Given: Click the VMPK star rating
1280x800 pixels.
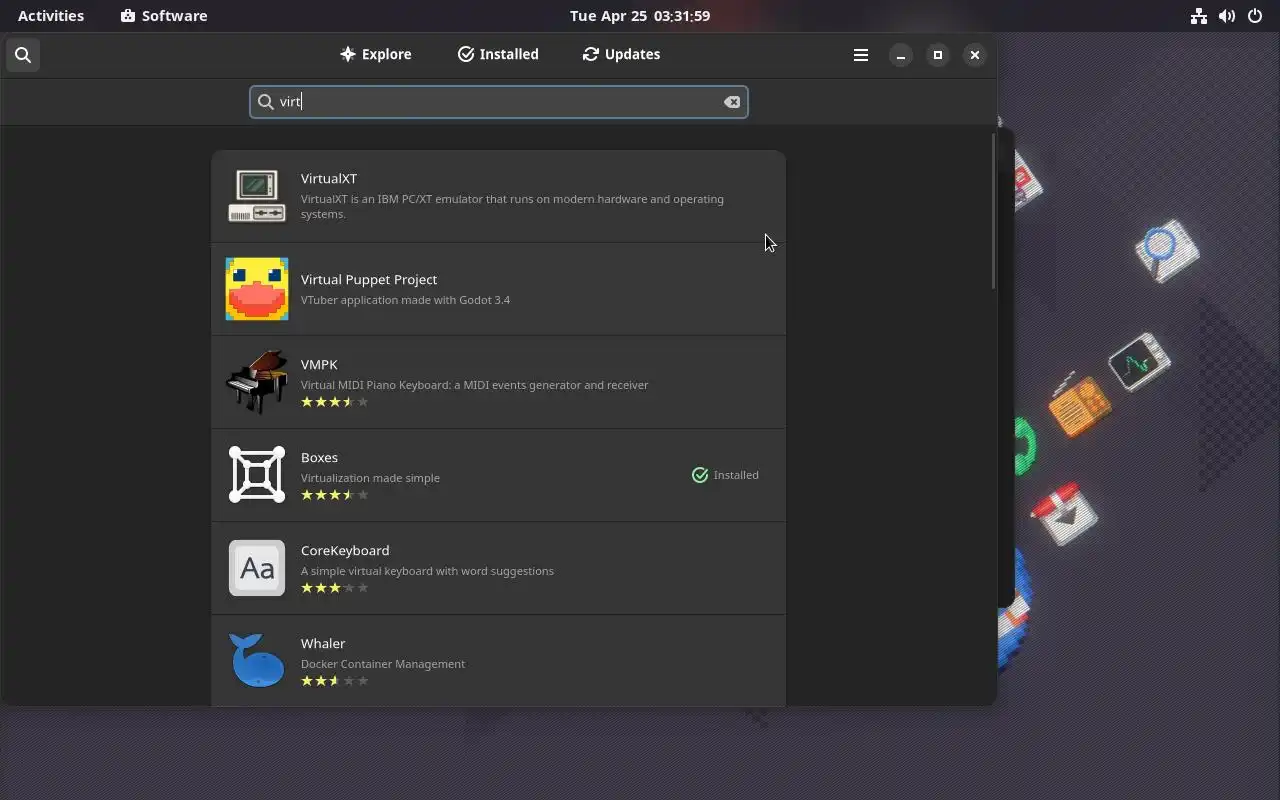Looking at the screenshot, I should point(335,402).
